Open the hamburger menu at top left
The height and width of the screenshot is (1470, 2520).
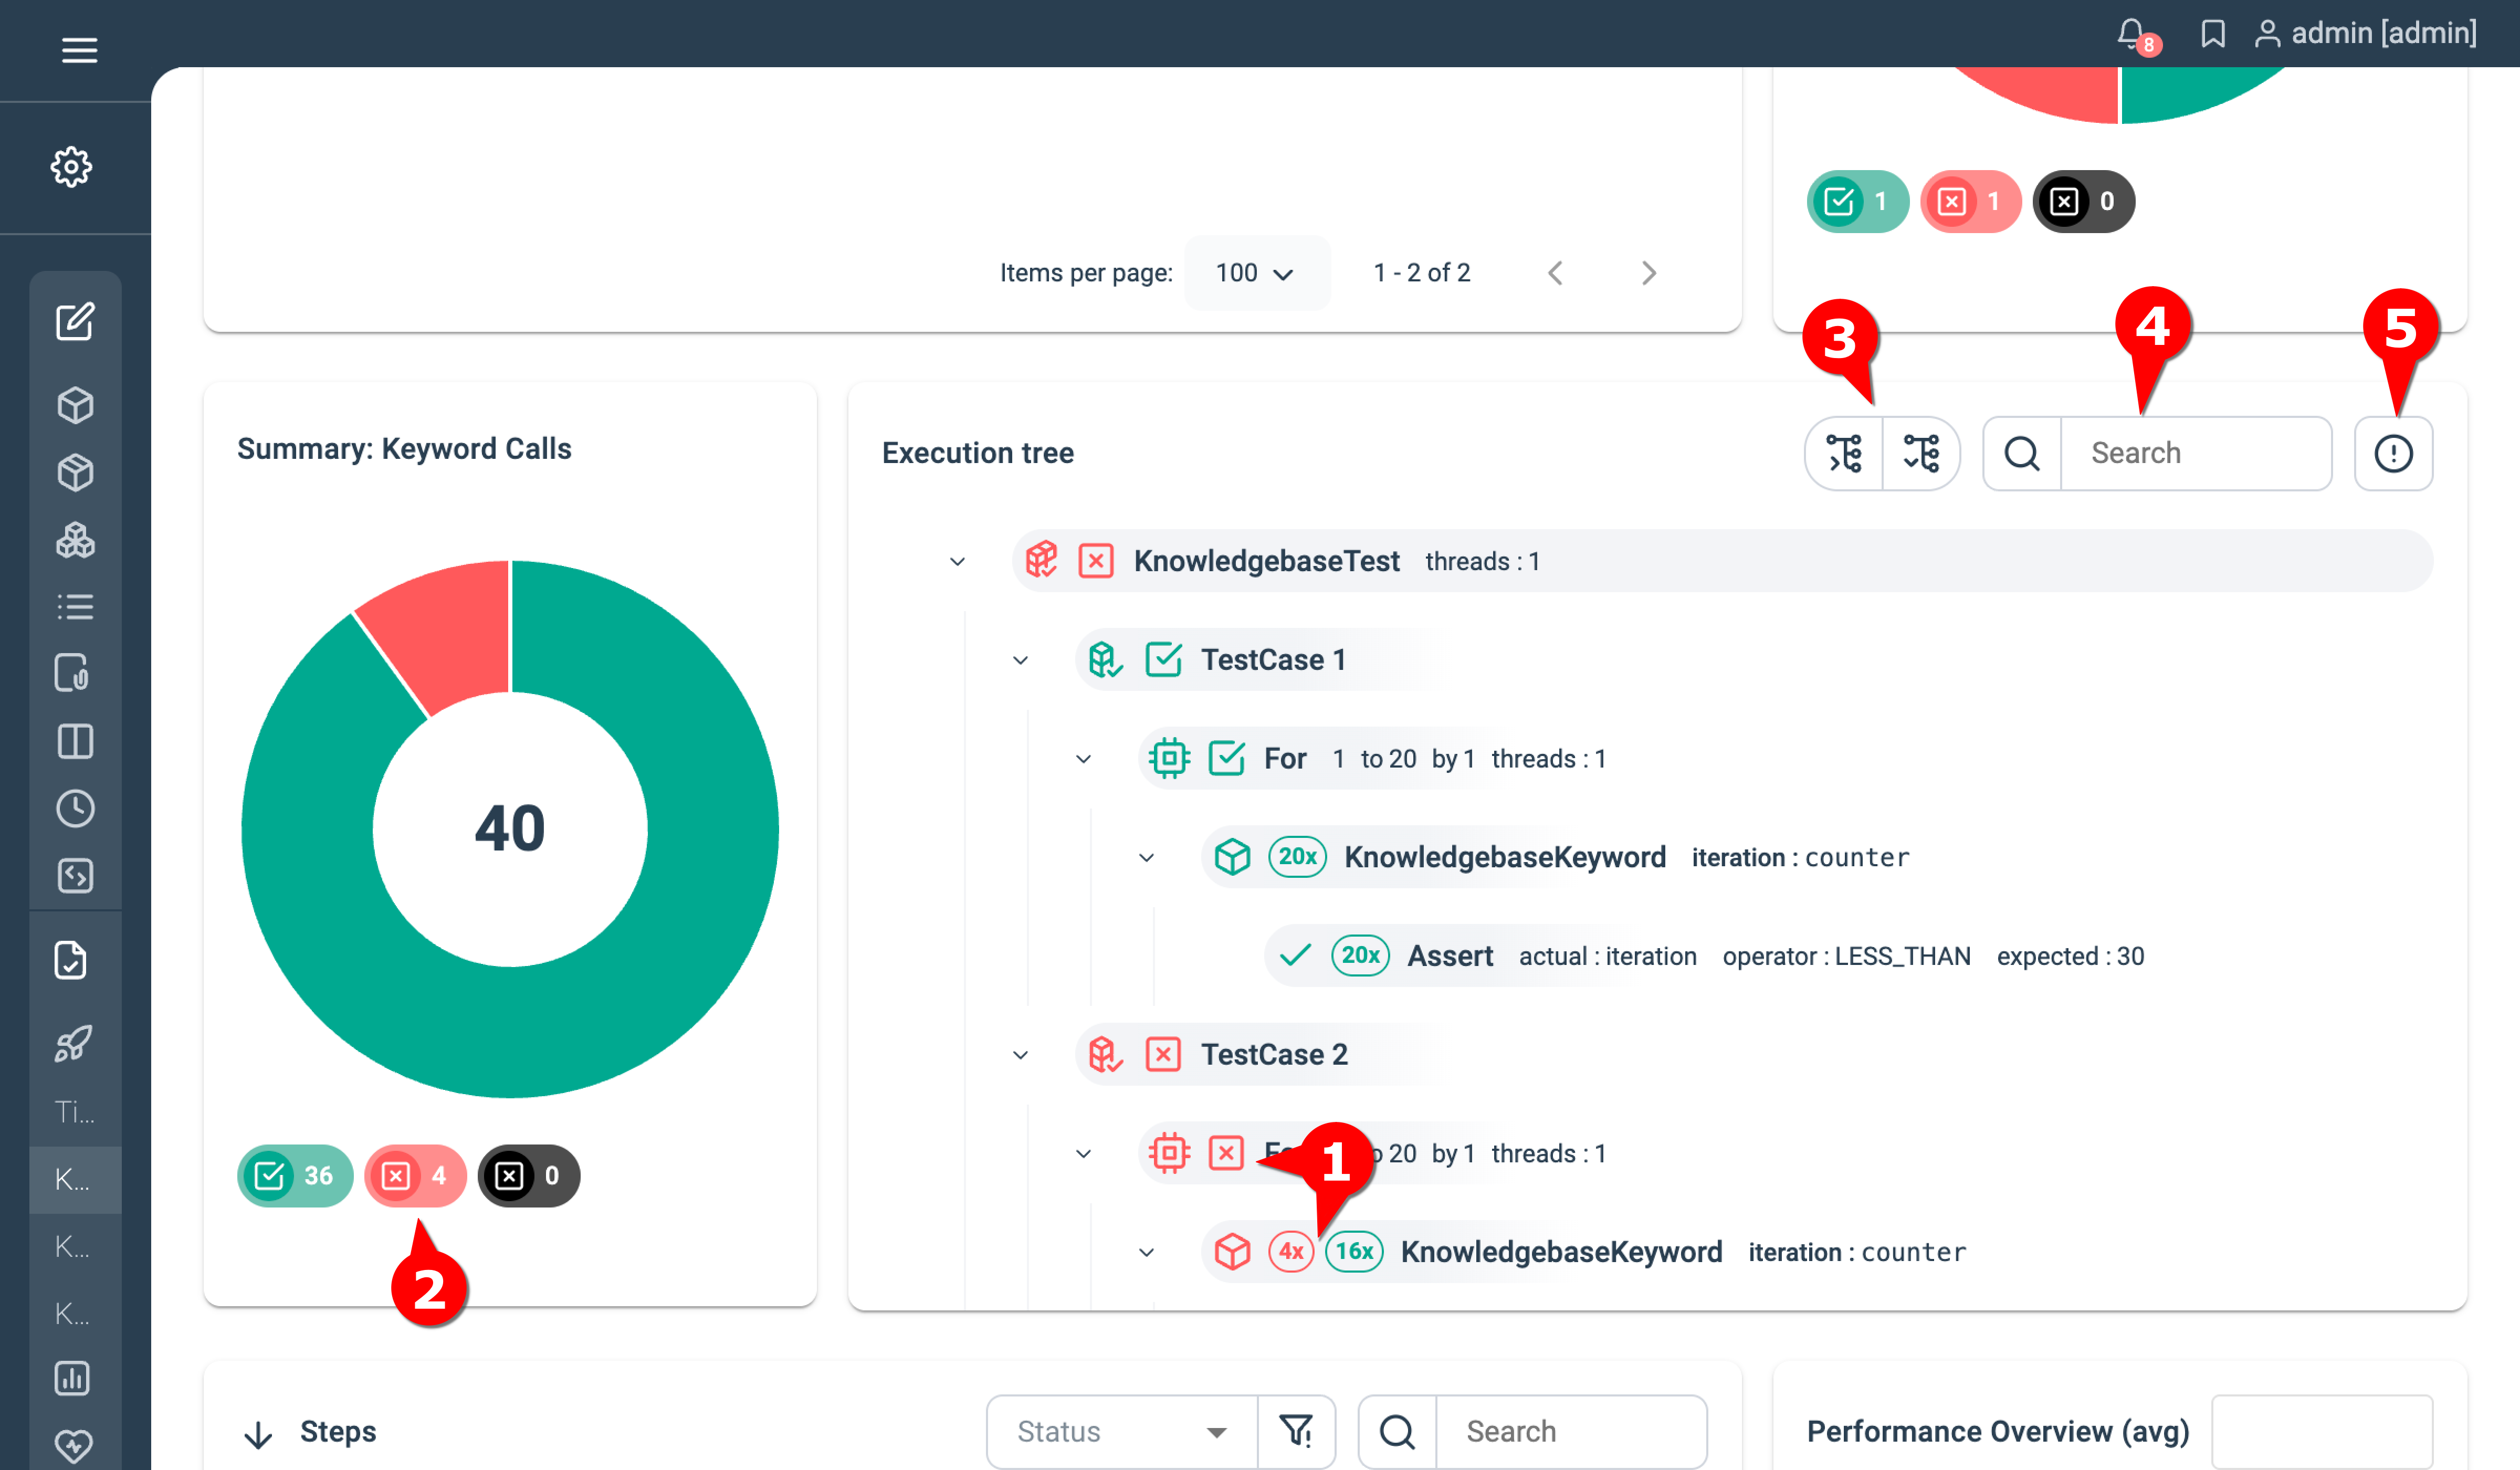tap(79, 50)
